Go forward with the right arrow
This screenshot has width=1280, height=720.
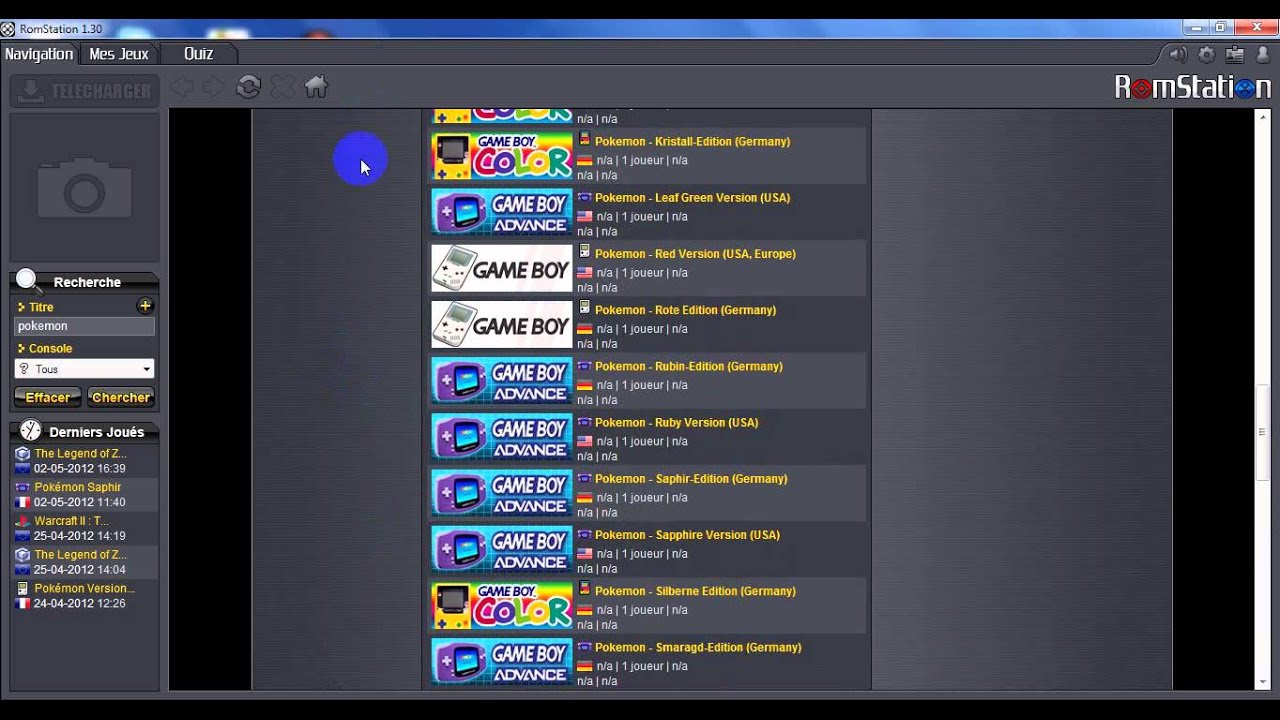pyautogui.click(x=213, y=88)
